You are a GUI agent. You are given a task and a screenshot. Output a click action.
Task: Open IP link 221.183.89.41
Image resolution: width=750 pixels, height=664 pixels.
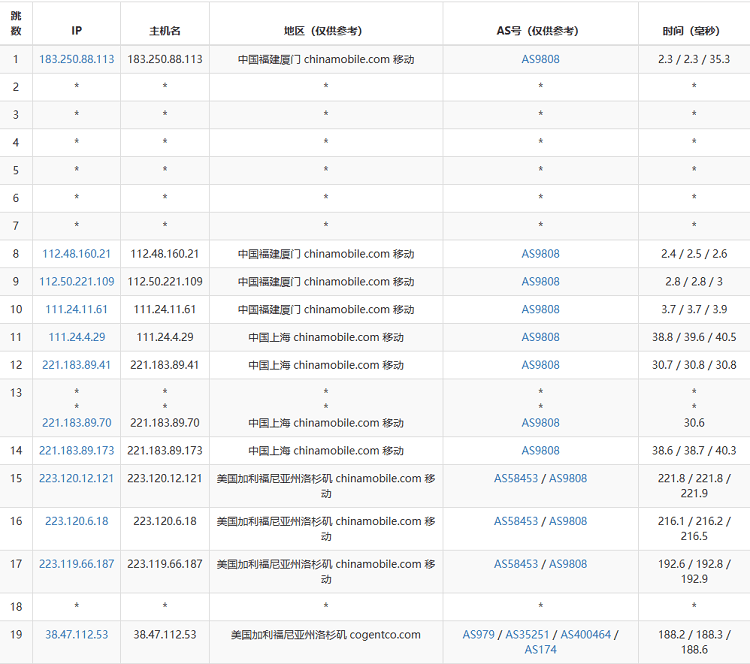click(77, 365)
